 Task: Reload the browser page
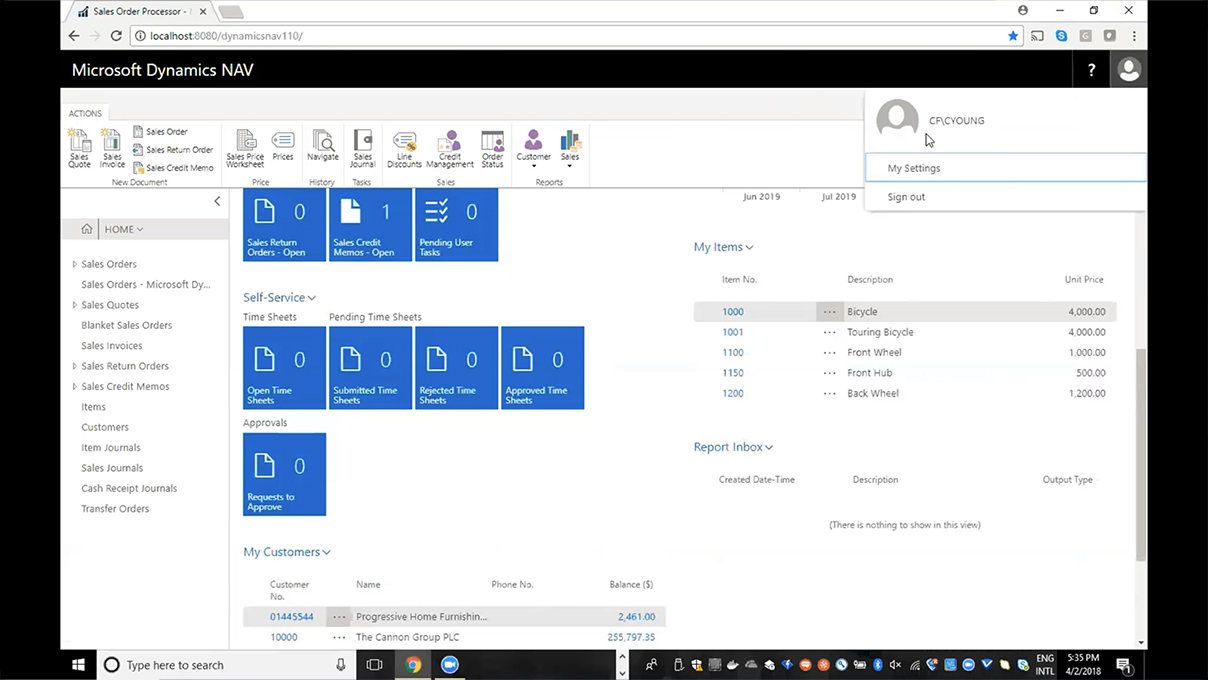tap(116, 36)
